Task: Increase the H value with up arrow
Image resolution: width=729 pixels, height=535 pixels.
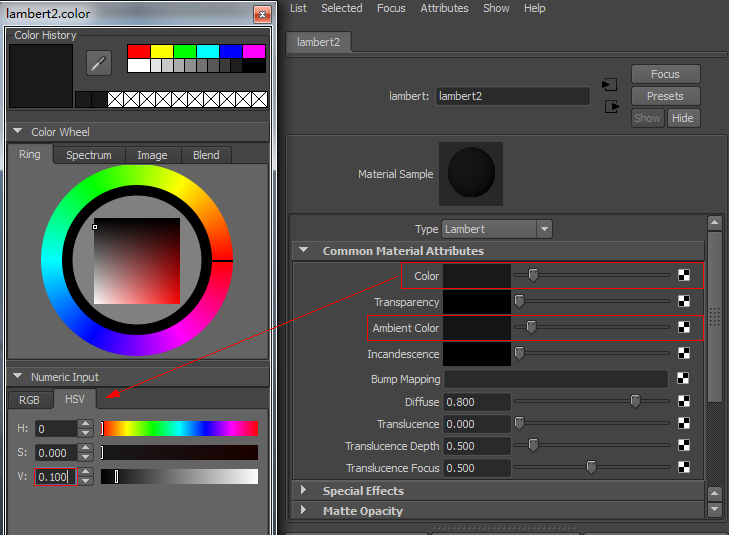Action: (86, 423)
